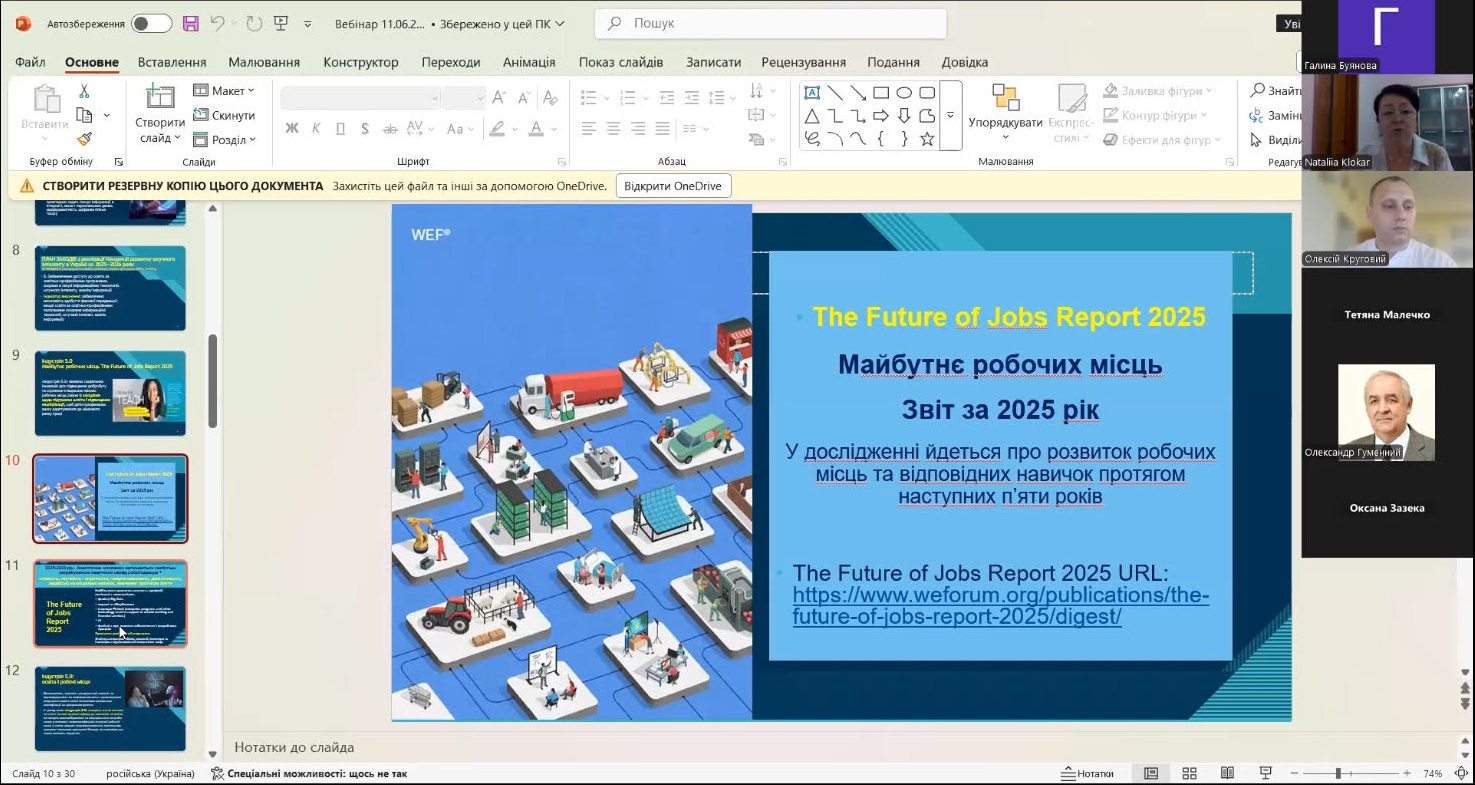Redo the last action
The image size is (1475, 785).
[254, 23]
